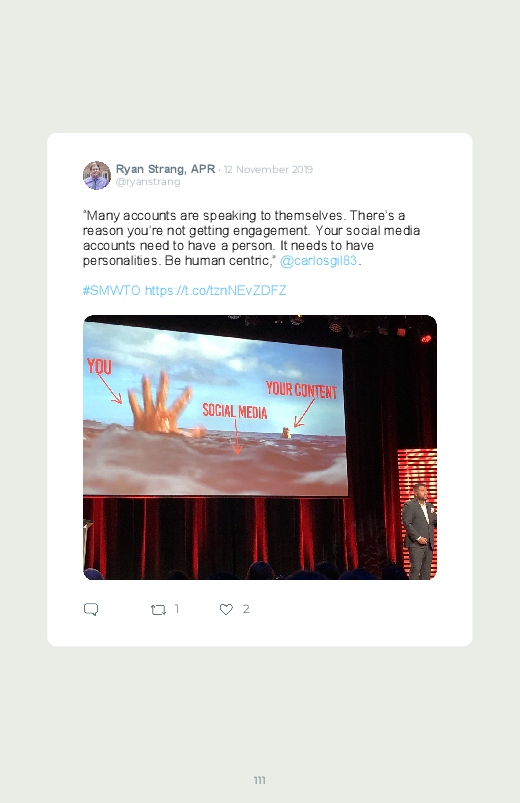Click the red YOU label in photo
The image size is (520, 803).
click(x=99, y=366)
